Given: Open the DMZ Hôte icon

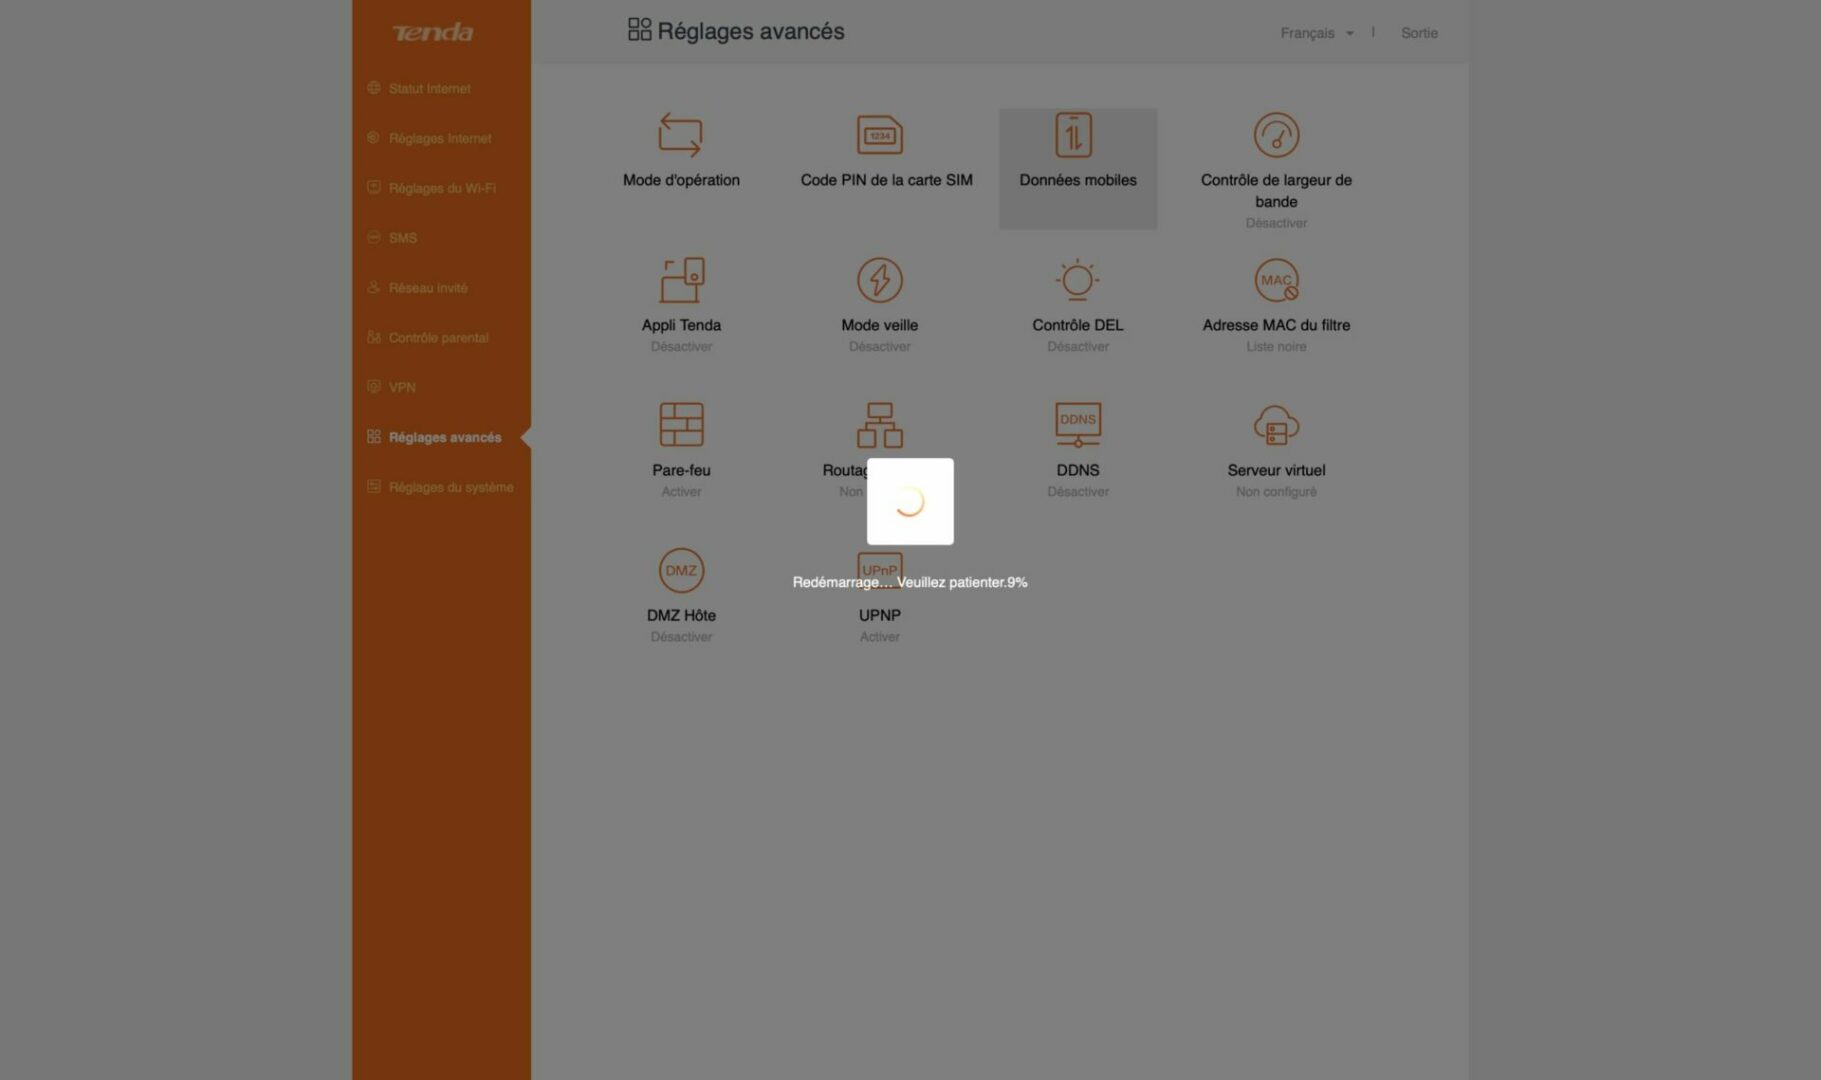Looking at the screenshot, I should click(x=681, y=571).
